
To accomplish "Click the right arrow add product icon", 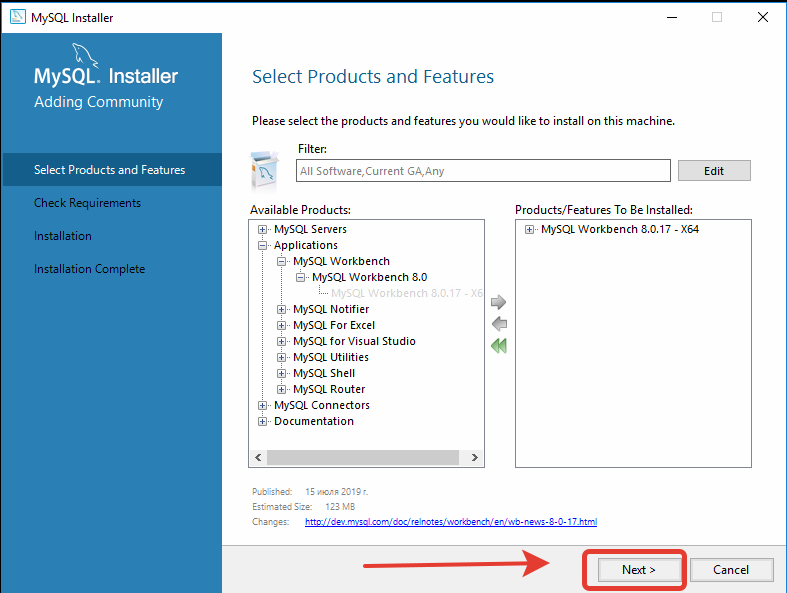I will [x=498, y=302].
